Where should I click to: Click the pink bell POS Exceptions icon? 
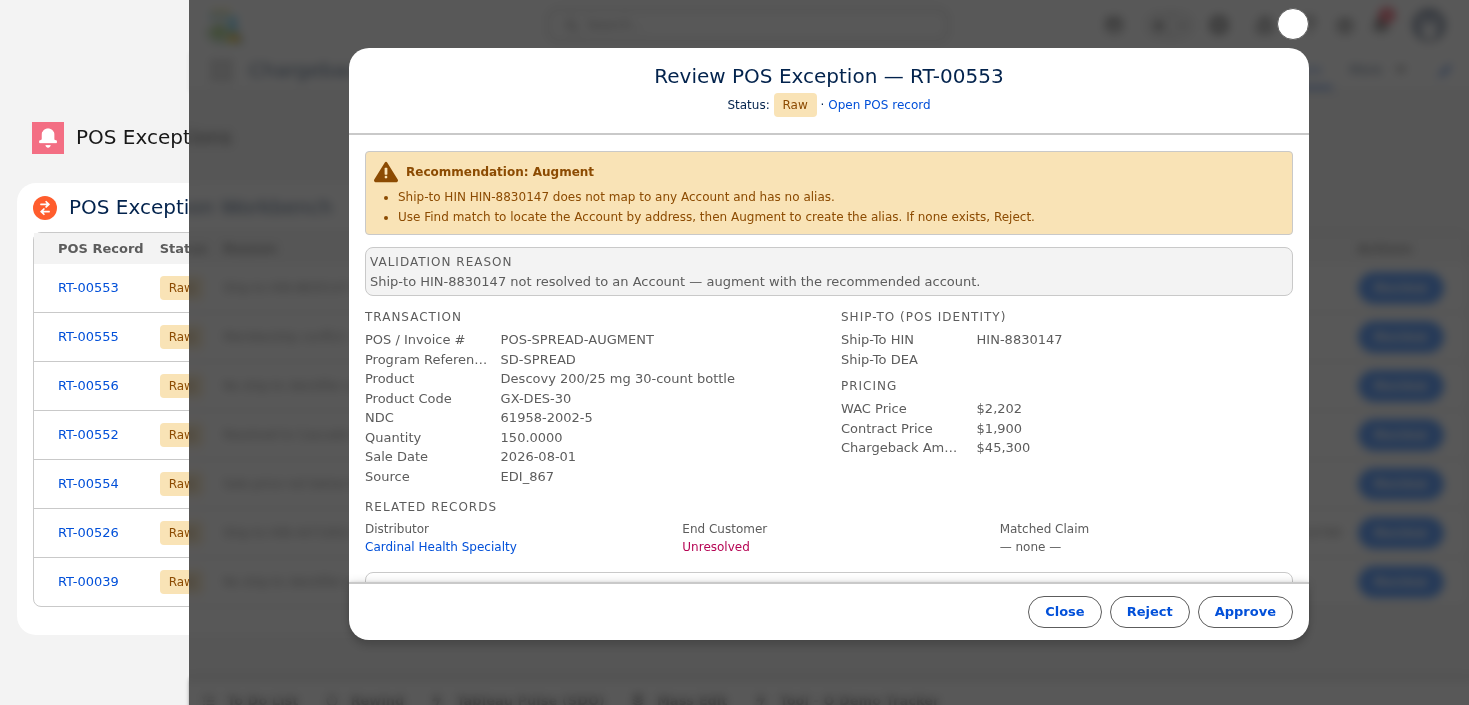pos(48,138)
